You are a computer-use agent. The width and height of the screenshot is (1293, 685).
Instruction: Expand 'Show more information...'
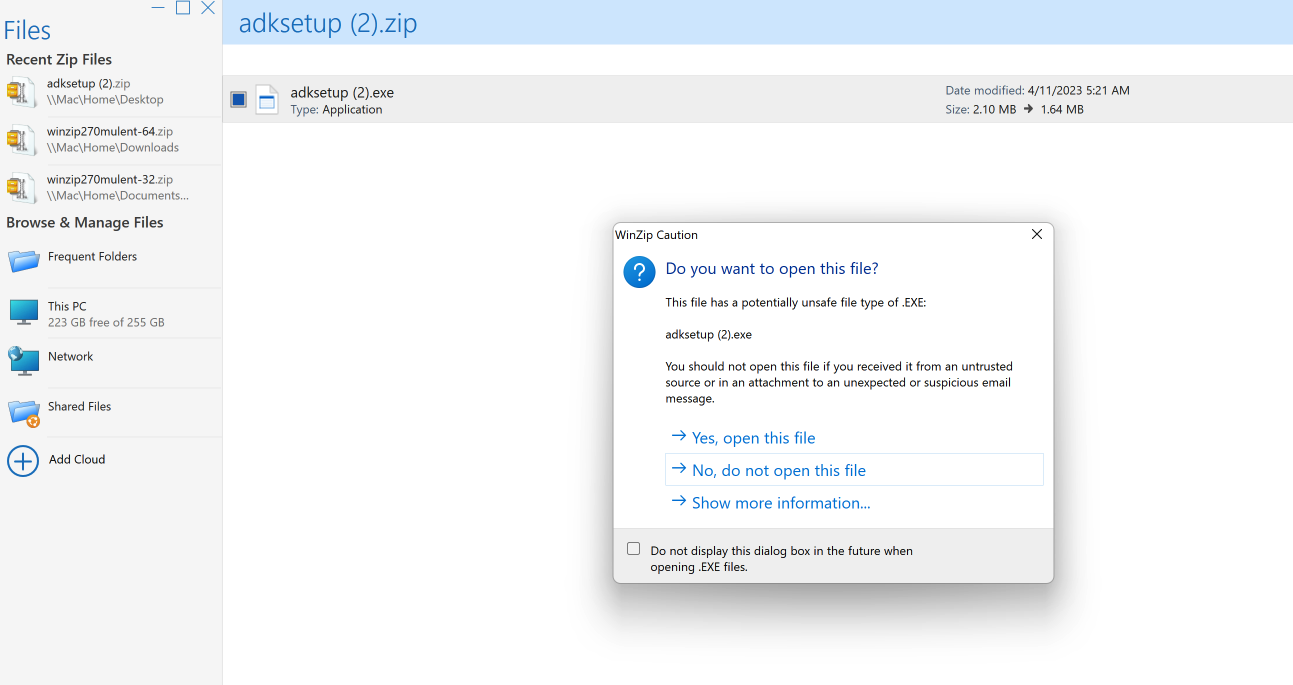(780, 503)
